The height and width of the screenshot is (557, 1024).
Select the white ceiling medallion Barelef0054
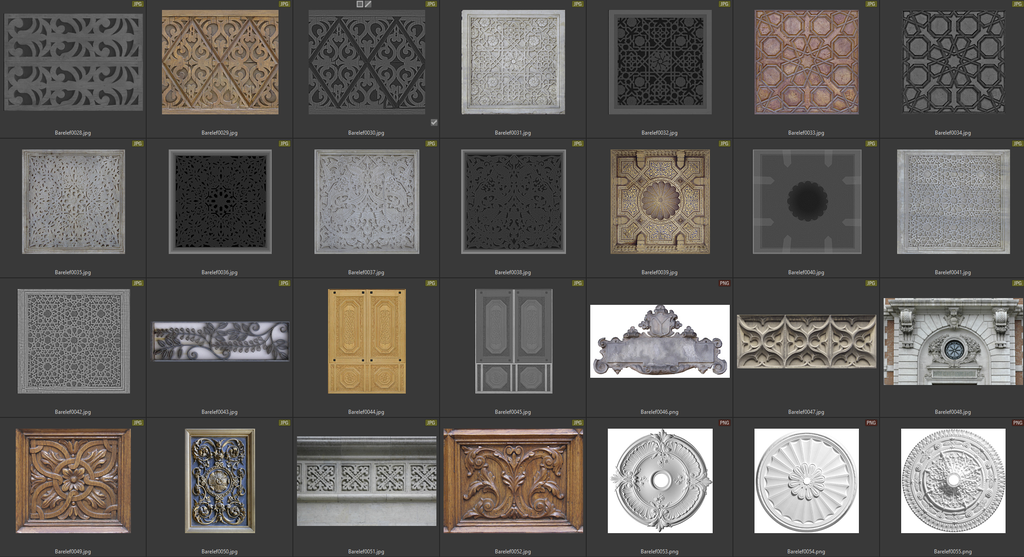(x=806, y=480)
